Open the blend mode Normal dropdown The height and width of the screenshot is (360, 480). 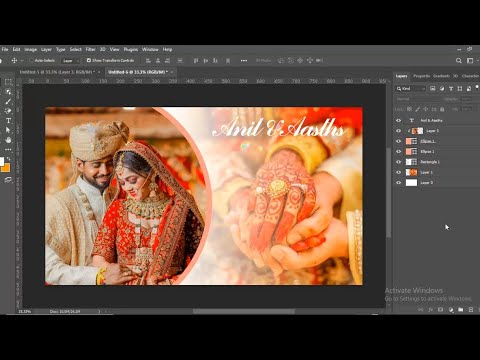[418, 99]
